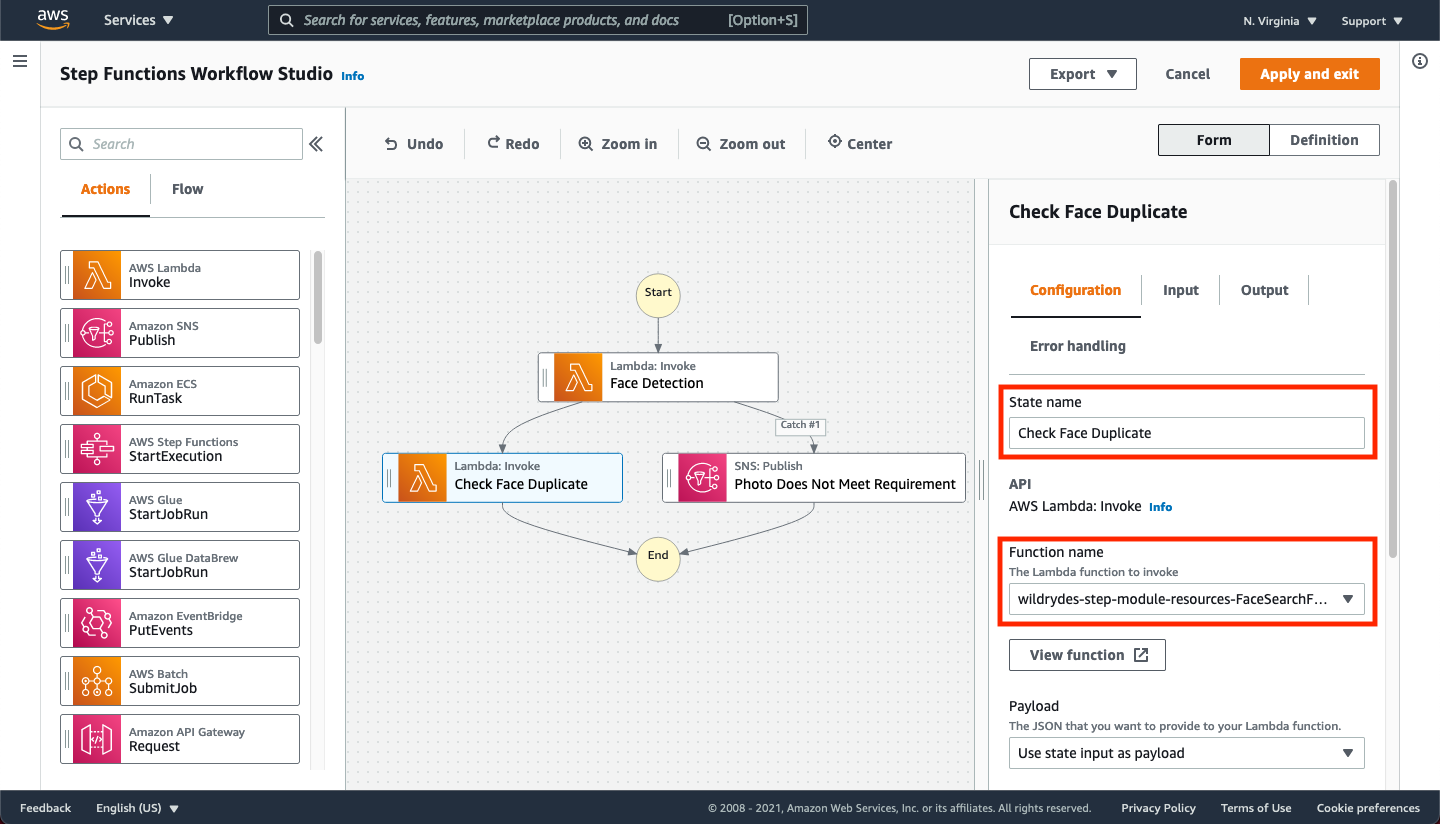Open the Function name dropdown

[x=1187, y=599]
